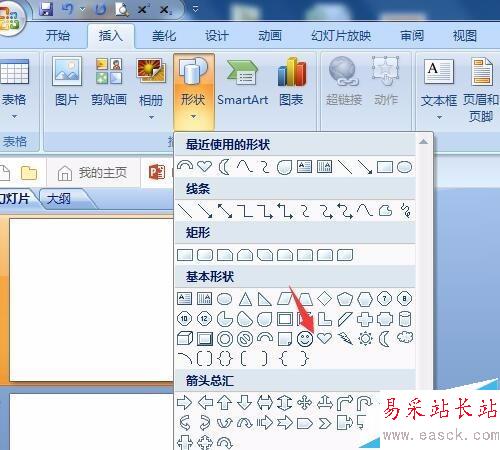Go to the 动画 tab

coord(270,35)
